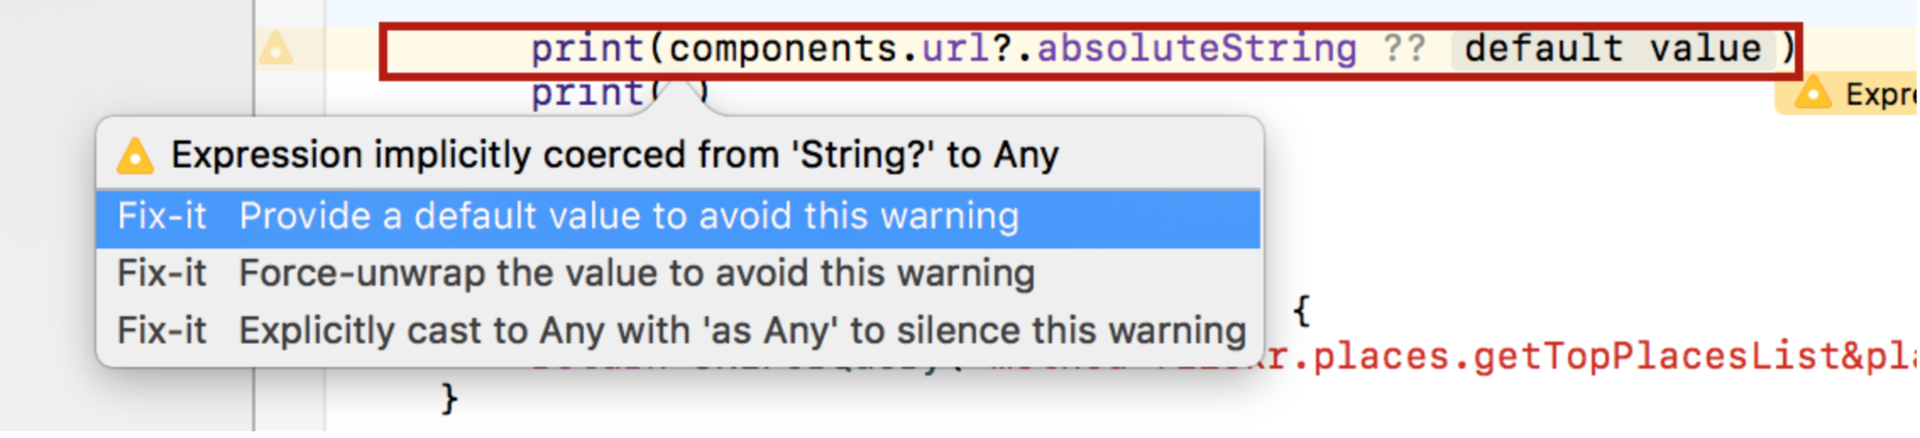Click the inline warning icon at the right edge
1920x438 pixels.
(x=1811, y=94)
